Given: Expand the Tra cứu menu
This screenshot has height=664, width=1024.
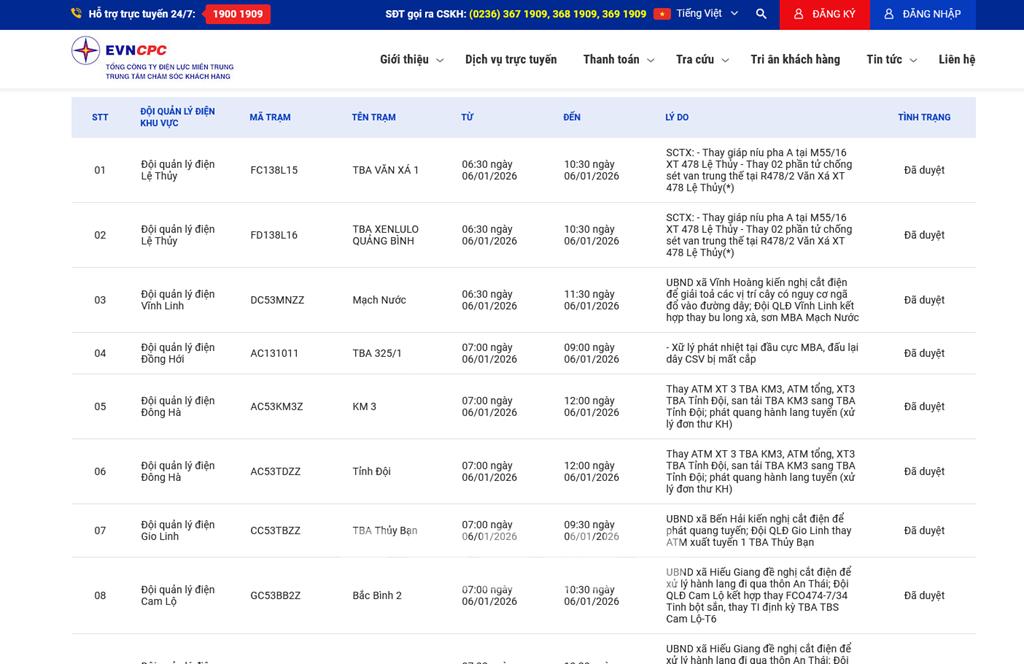Looking at the screenshot, I should click(x=702, y=60).
